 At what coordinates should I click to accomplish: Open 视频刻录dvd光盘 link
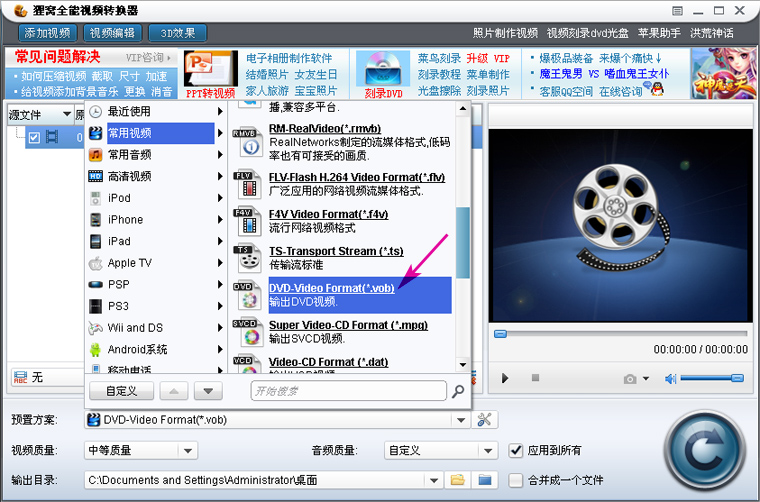tap(588, 33)
